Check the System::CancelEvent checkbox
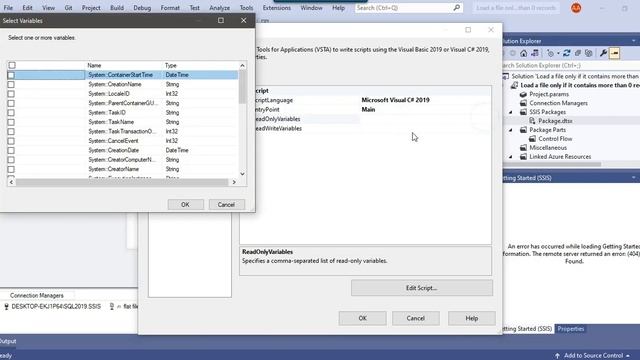640x360 pixels. coord(11,141)
